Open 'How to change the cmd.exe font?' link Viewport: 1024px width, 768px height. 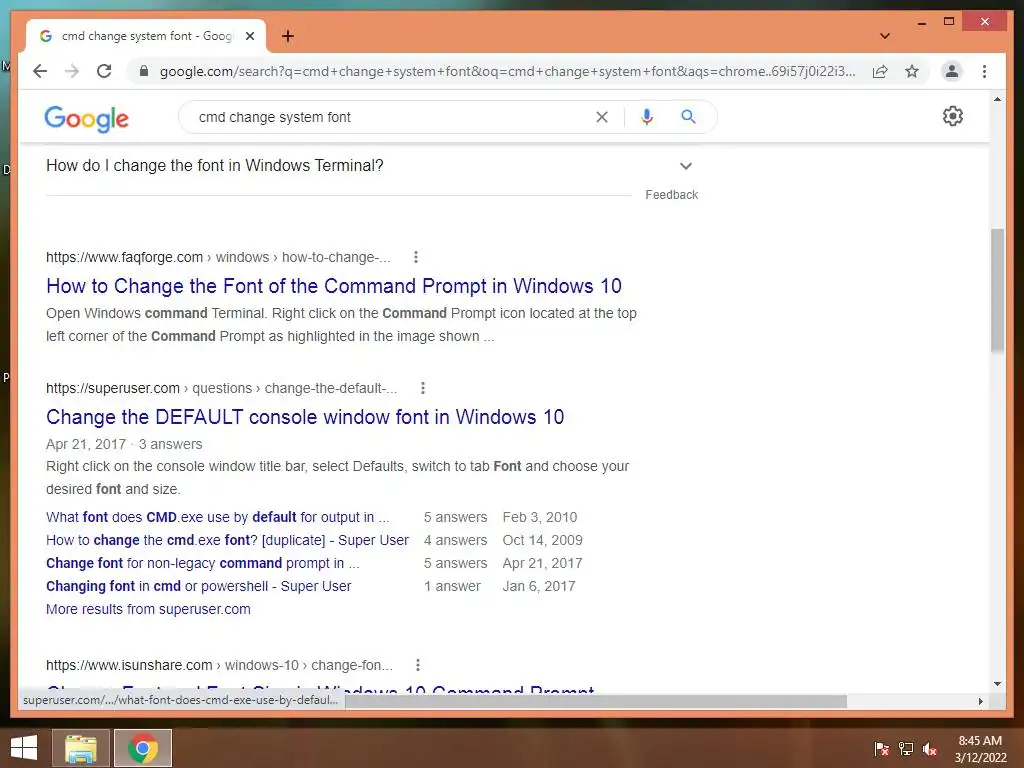tap(227, 540)
